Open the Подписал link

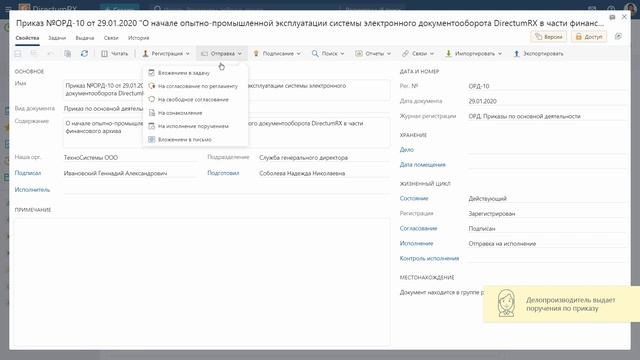coord(28,173)
